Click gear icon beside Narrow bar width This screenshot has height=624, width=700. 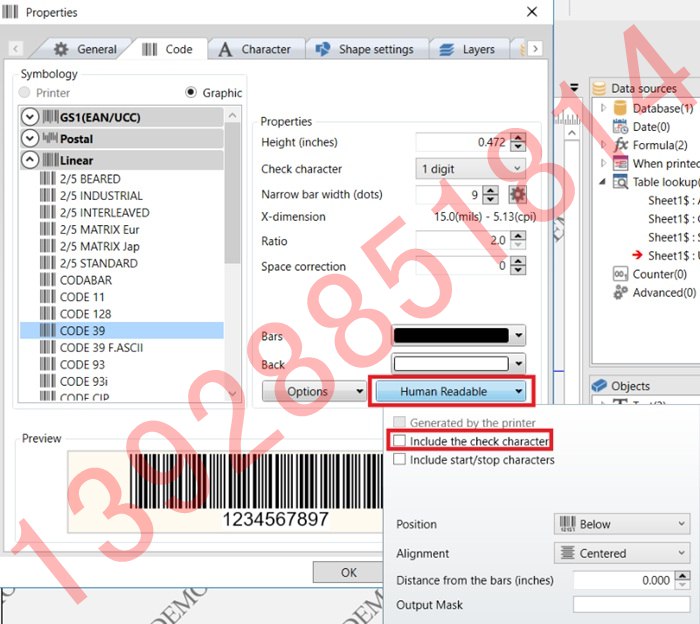tap(517, 194)
